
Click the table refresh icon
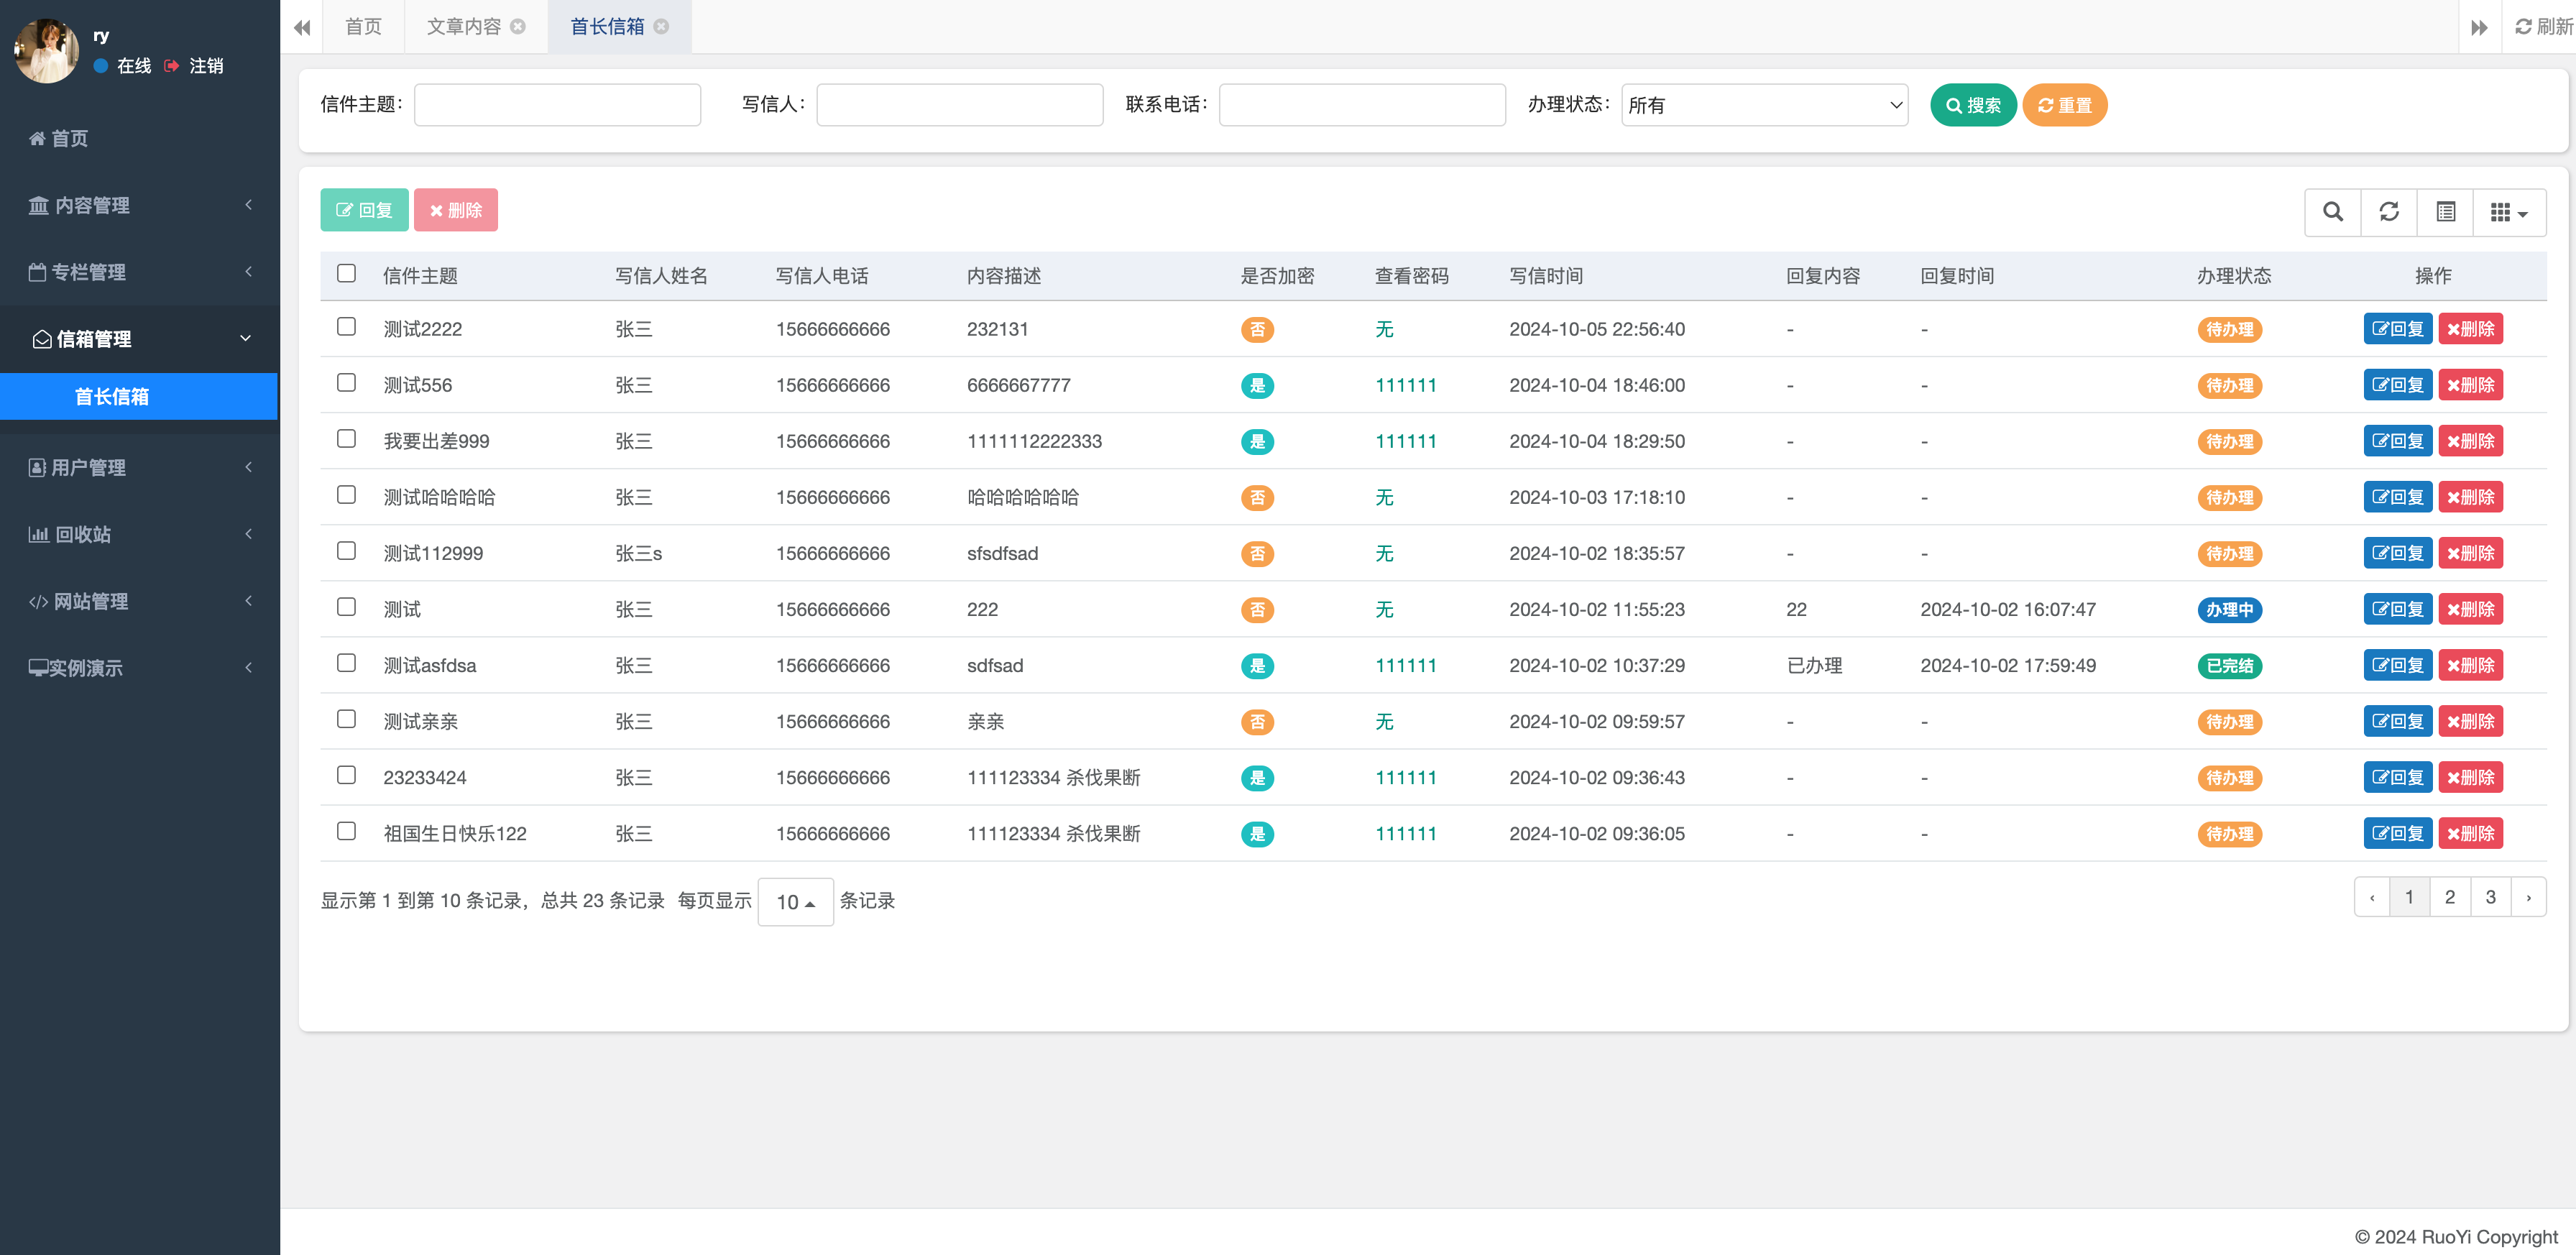coord(2389,212)
